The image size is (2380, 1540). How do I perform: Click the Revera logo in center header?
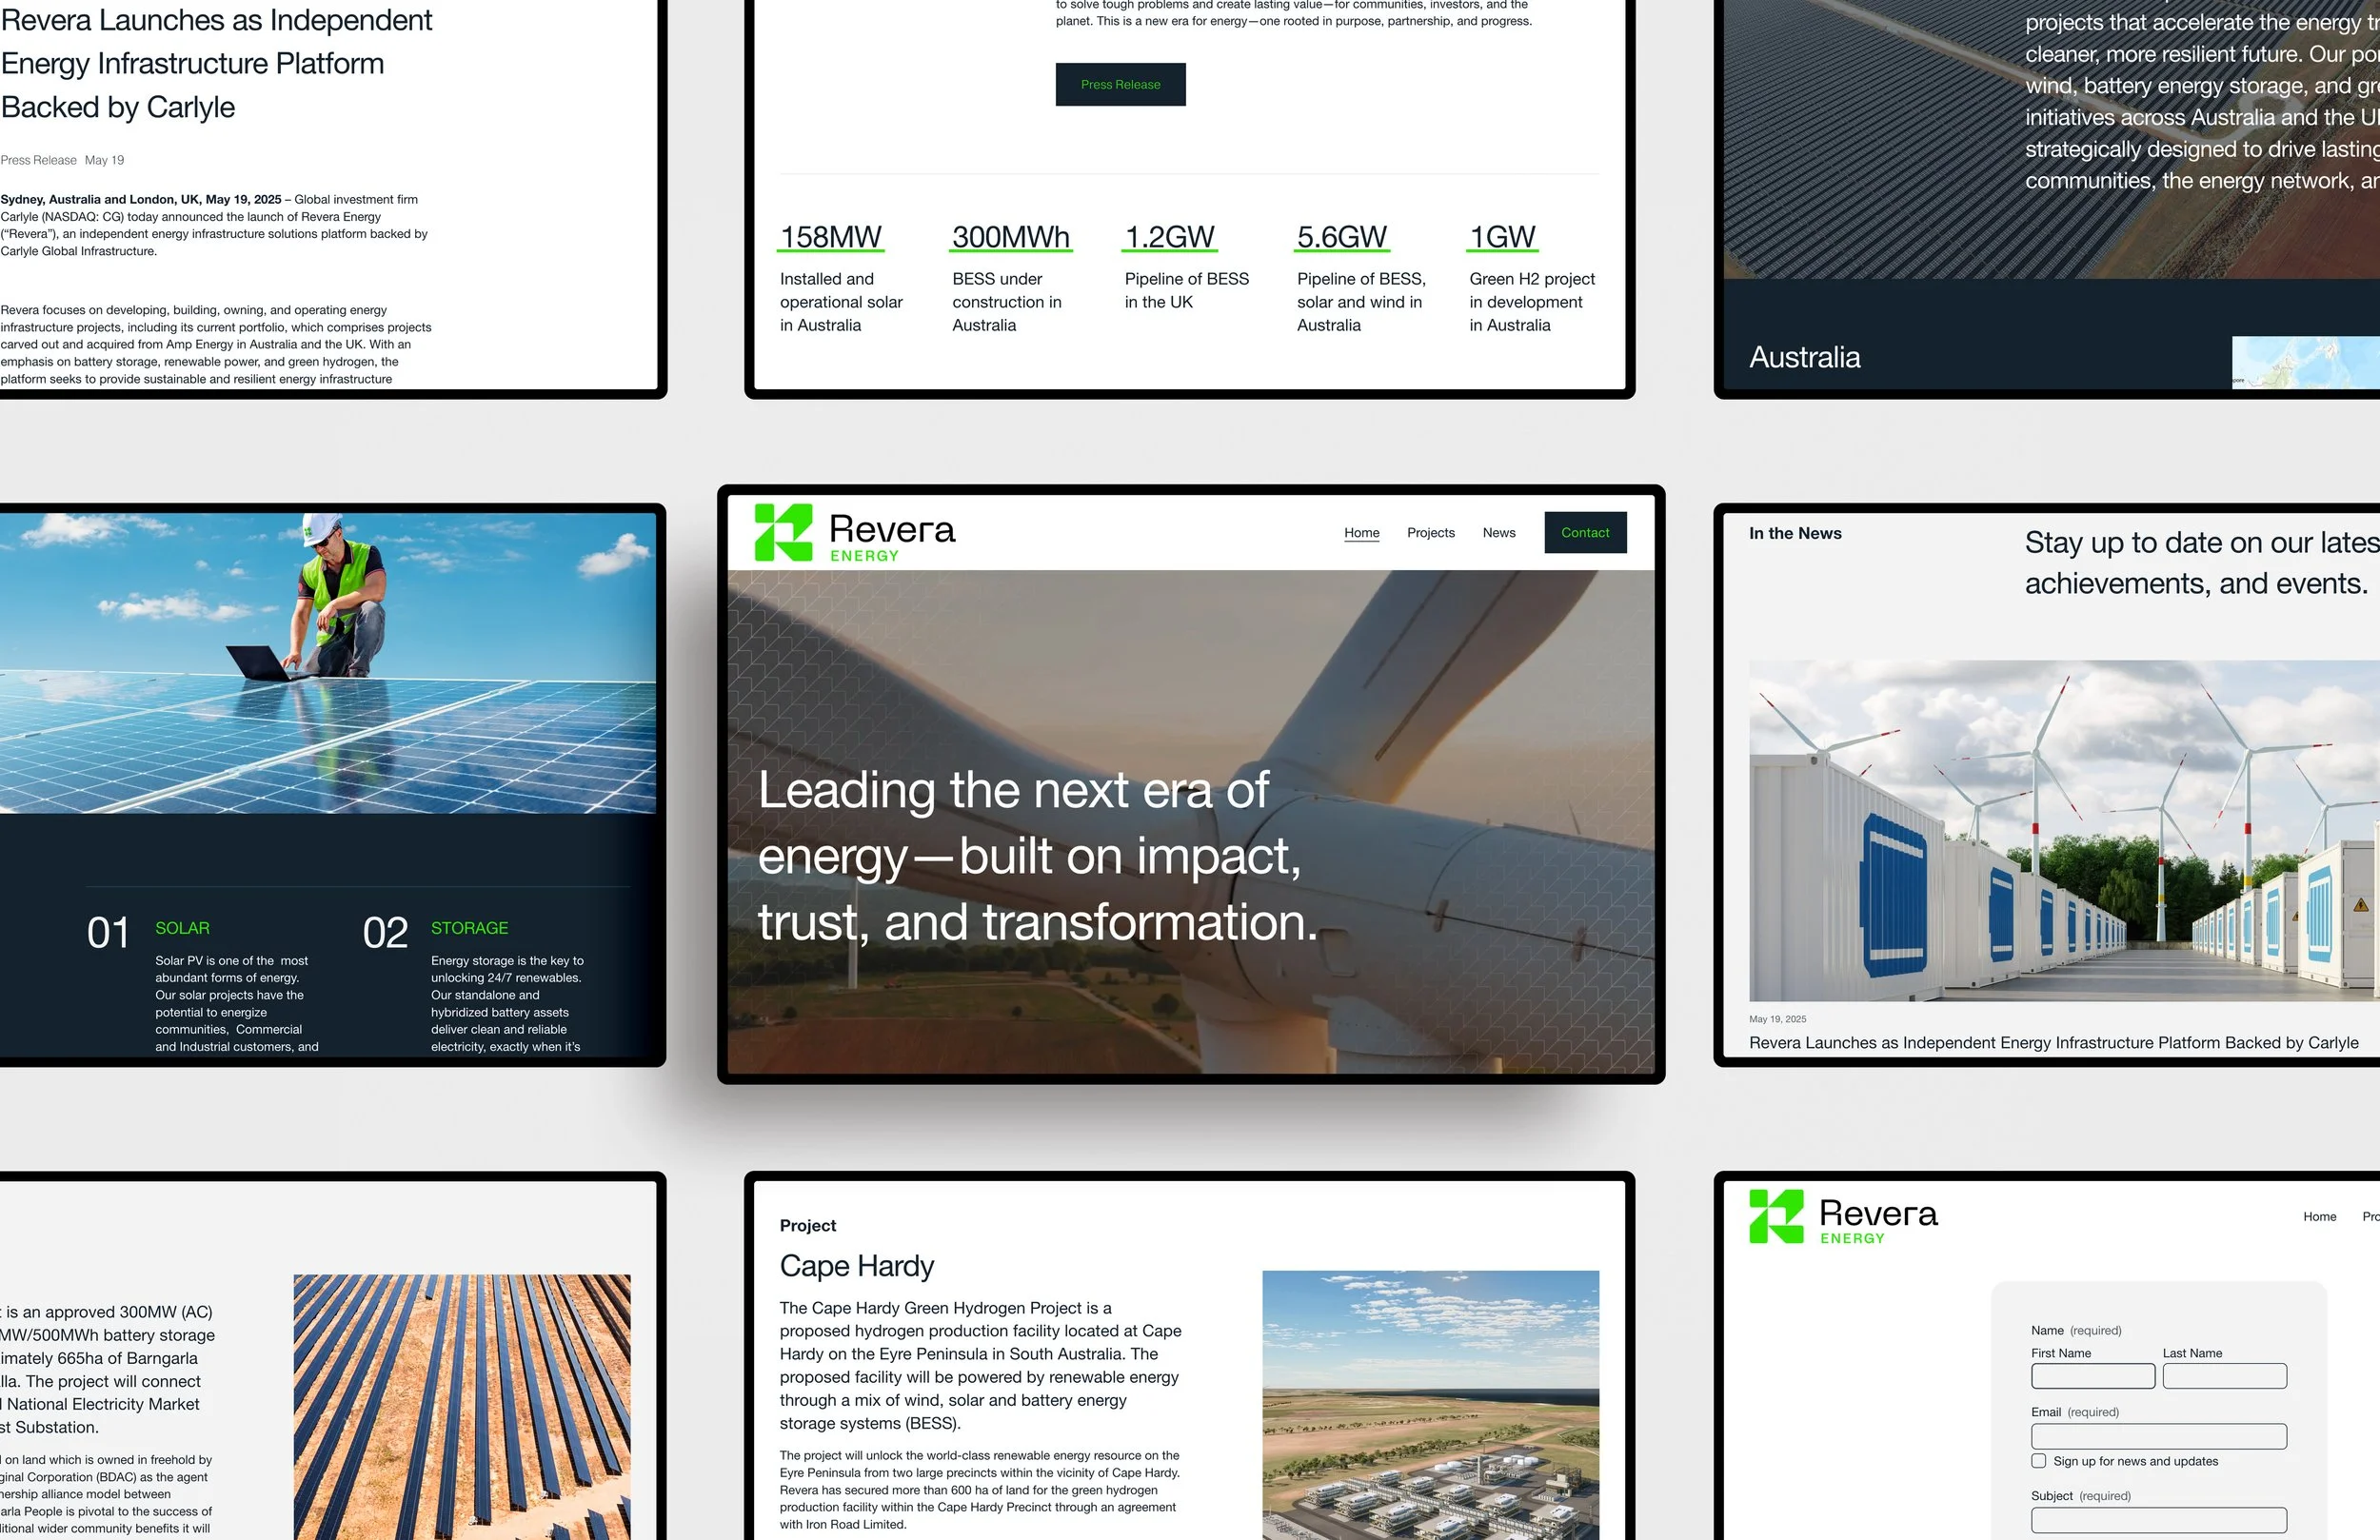pos(855,533)
